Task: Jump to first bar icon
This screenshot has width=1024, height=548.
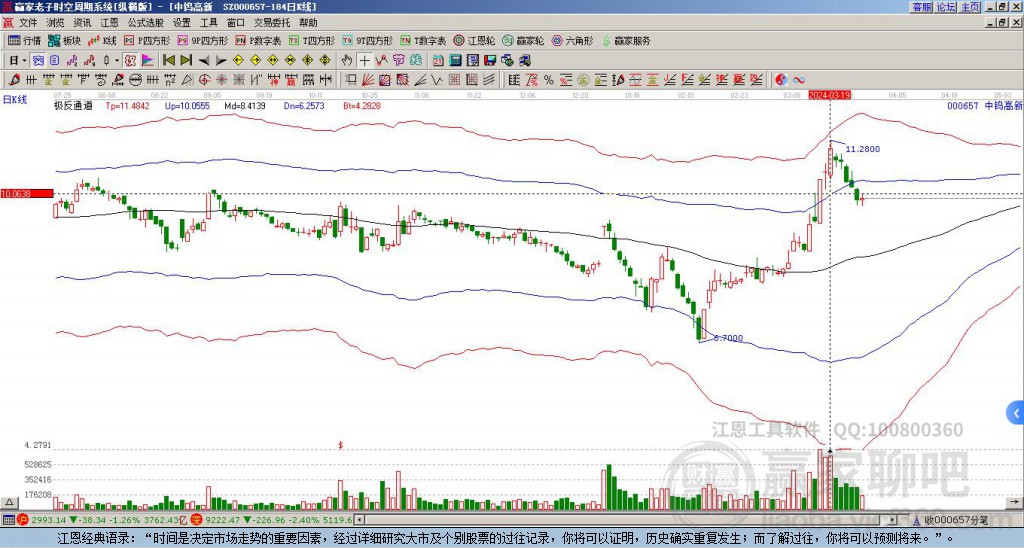Action: coord(168,61)
